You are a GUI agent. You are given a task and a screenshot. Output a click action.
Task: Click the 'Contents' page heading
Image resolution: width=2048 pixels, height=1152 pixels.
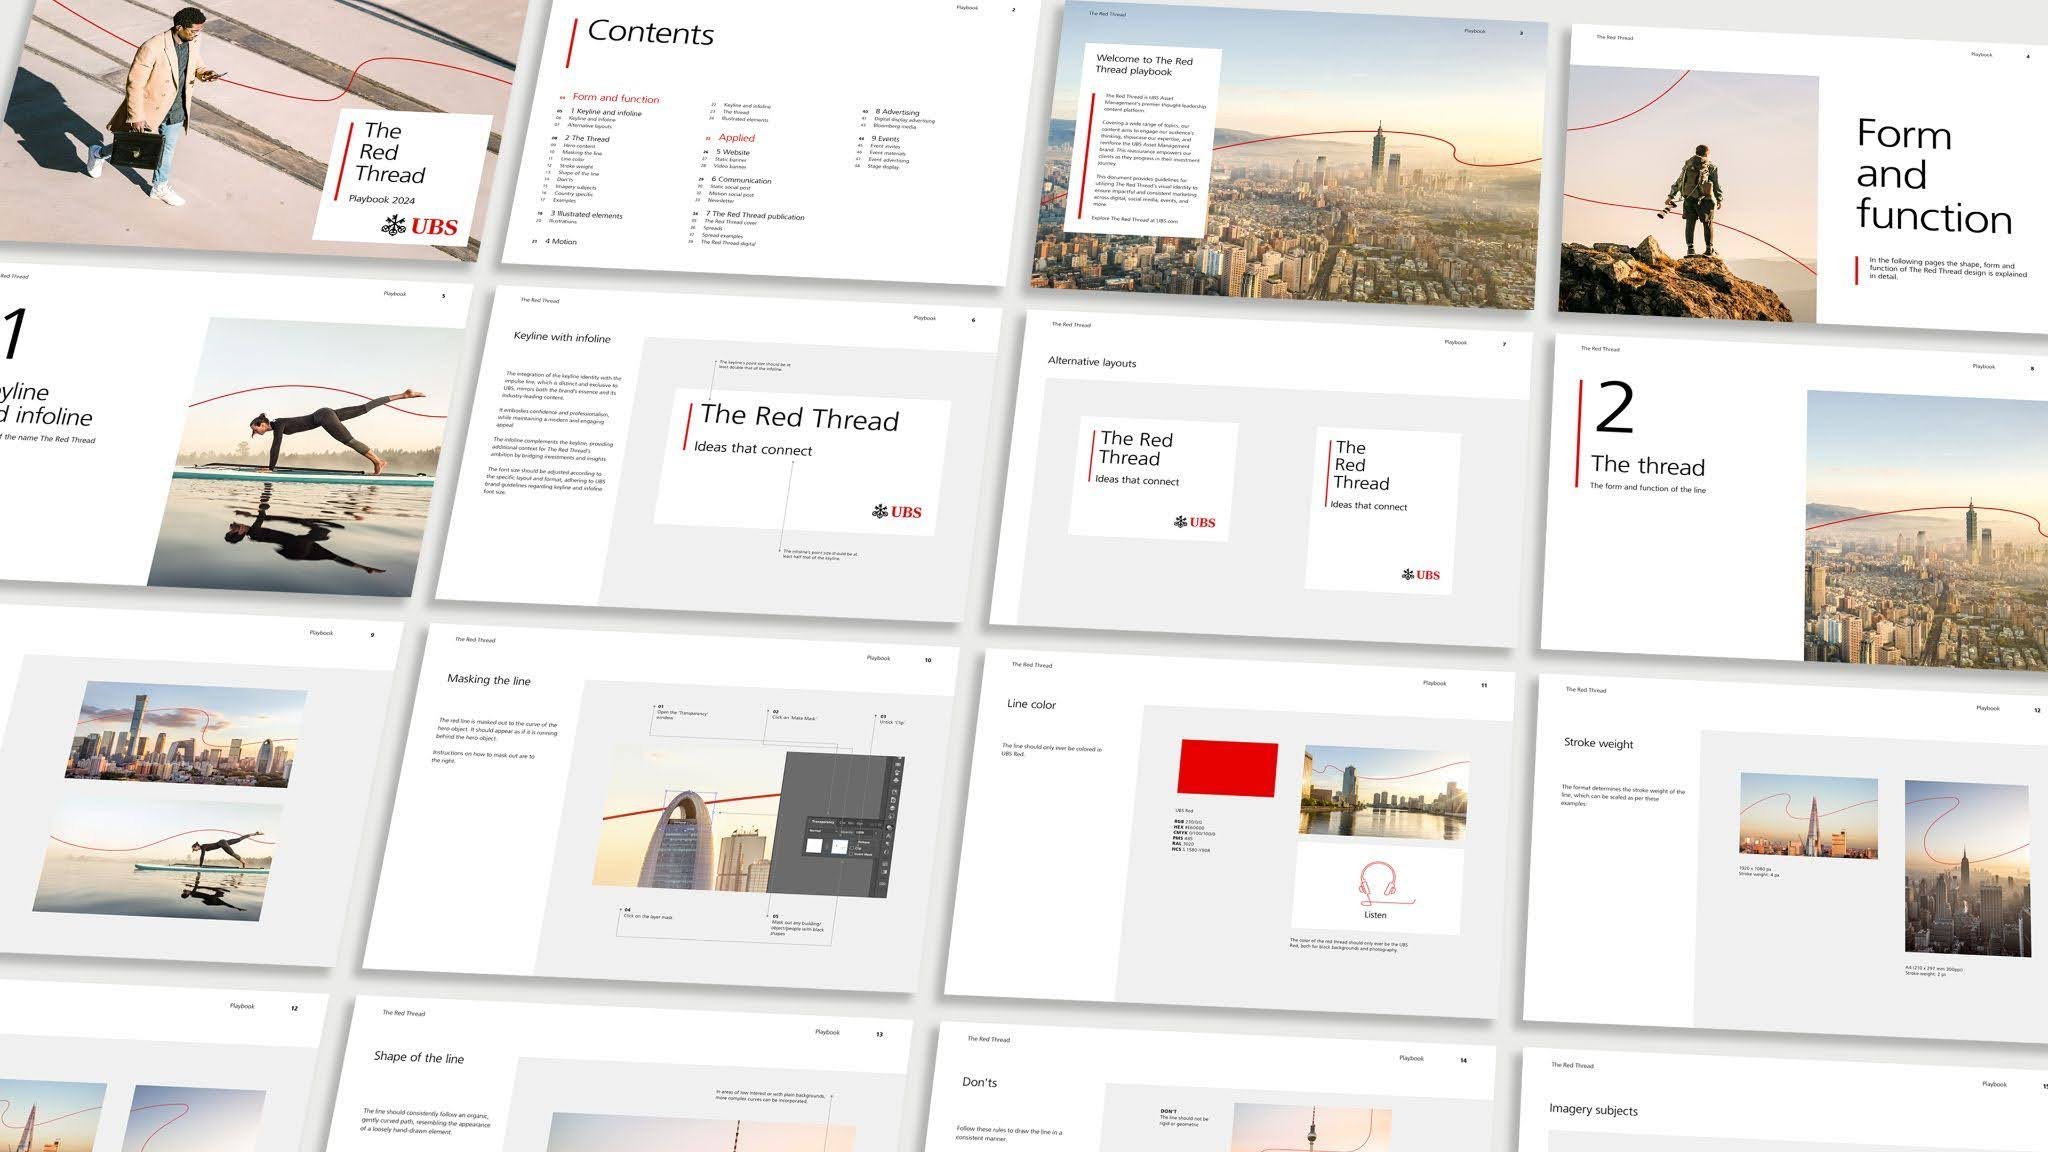(x=651, y=32)
